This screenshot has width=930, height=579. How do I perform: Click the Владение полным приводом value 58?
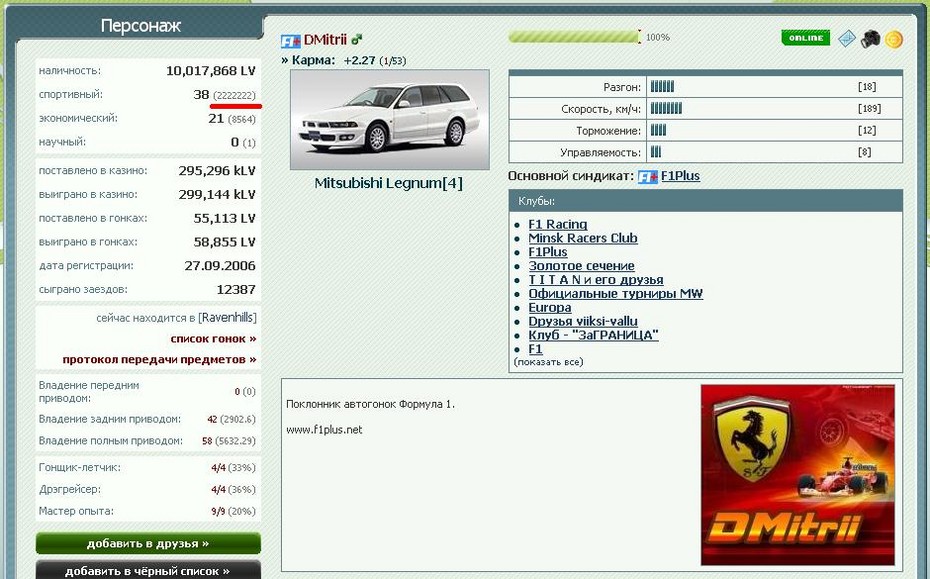coord(207,441)
